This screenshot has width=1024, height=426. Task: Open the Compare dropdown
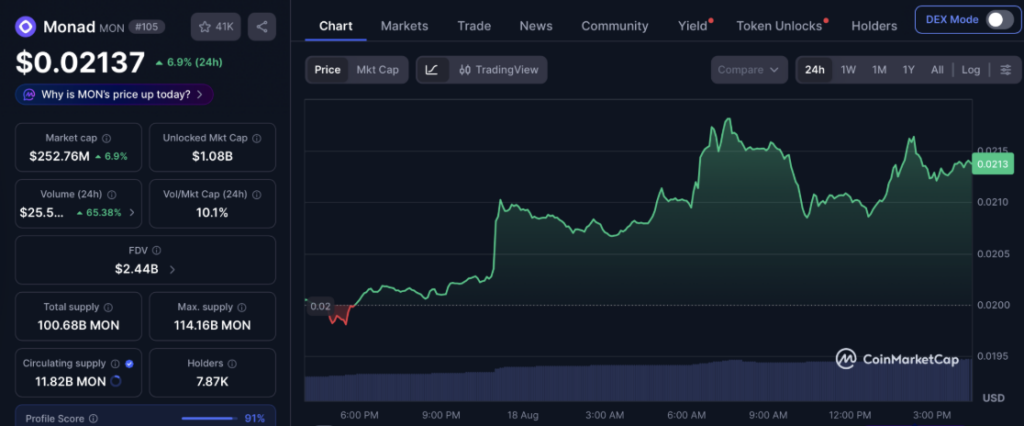click(x=749, y=70)
